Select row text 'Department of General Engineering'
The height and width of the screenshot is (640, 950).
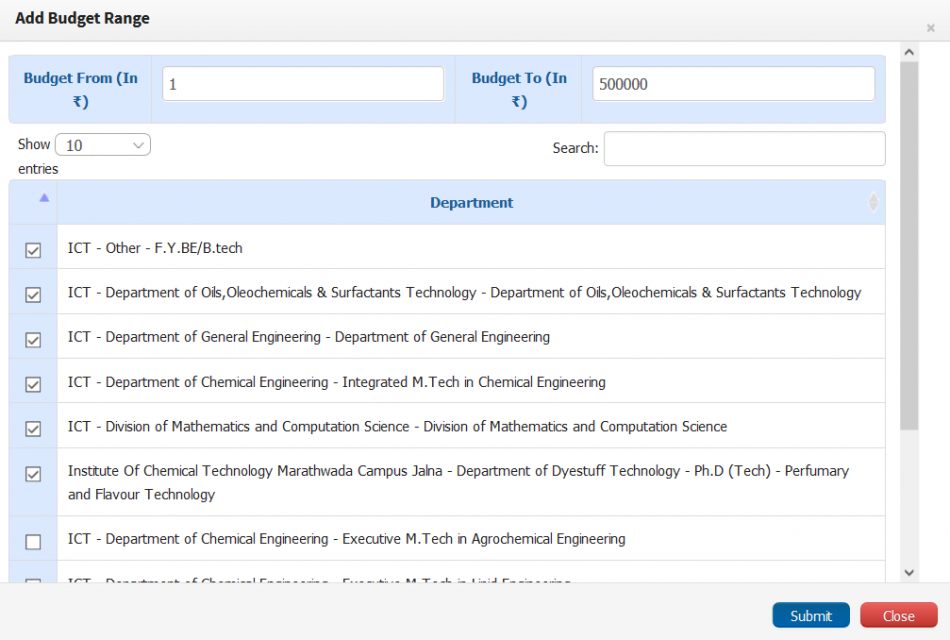click(309, 337)
